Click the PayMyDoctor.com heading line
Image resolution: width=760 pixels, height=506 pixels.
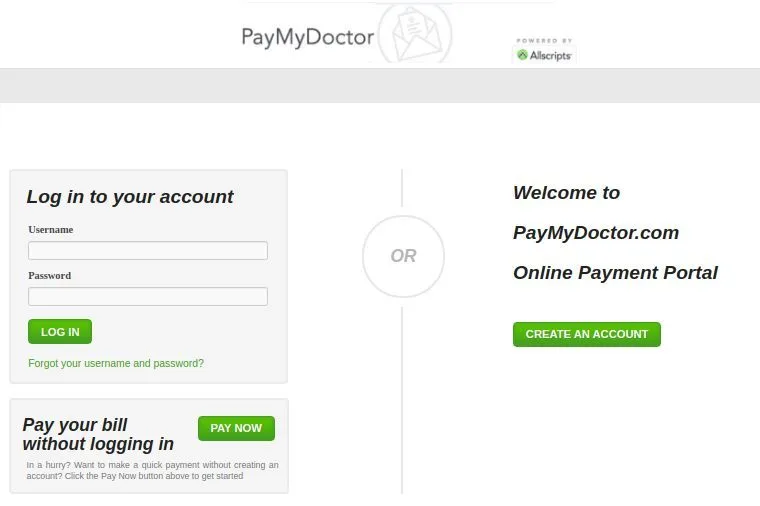click(596, 233)
